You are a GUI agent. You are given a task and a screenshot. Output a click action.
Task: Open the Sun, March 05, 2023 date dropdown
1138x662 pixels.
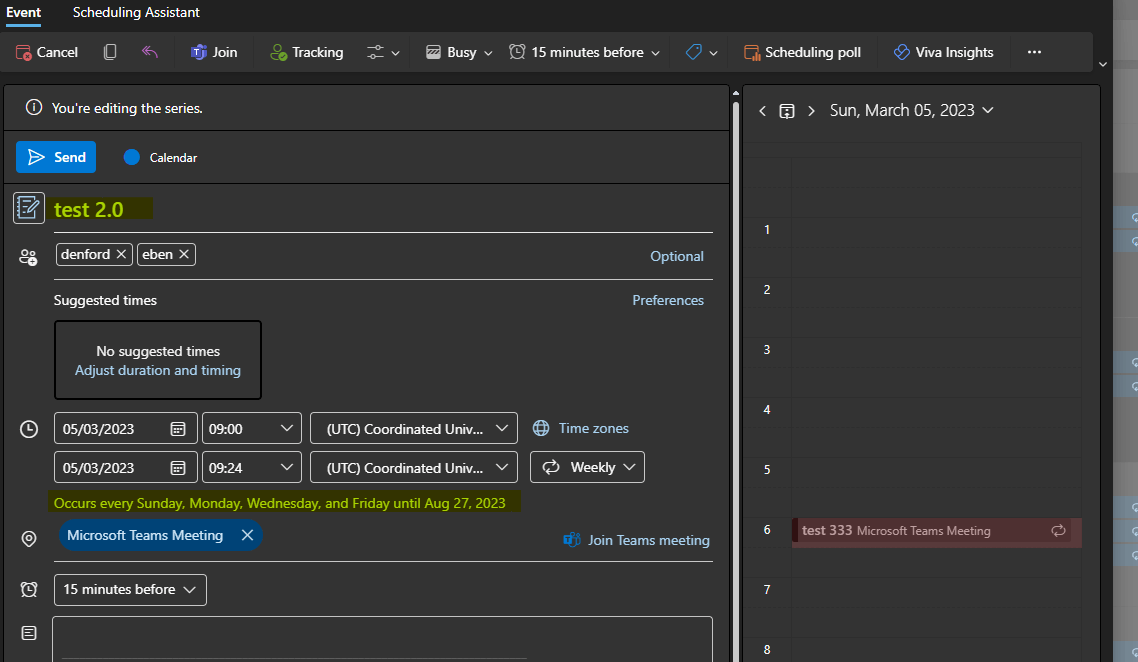[912, 110]
